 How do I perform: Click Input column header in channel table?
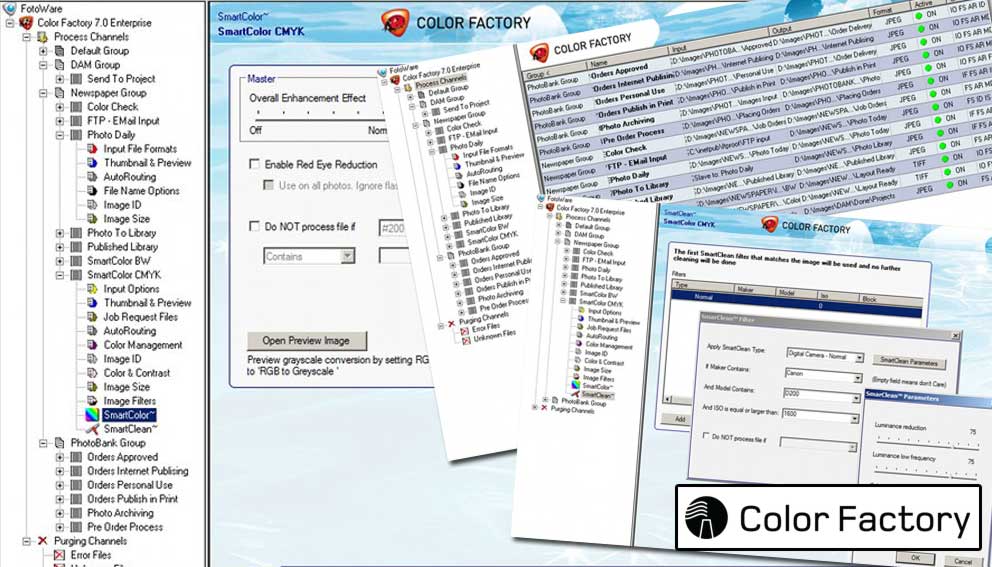tap(720, 42)
